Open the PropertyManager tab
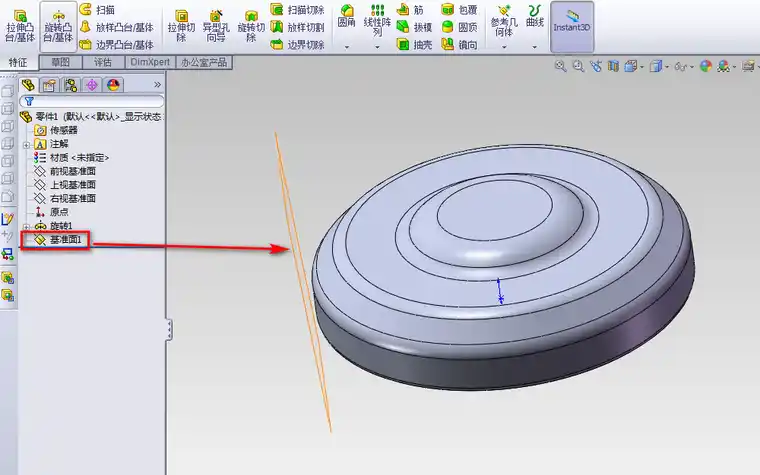 point(49,85)
